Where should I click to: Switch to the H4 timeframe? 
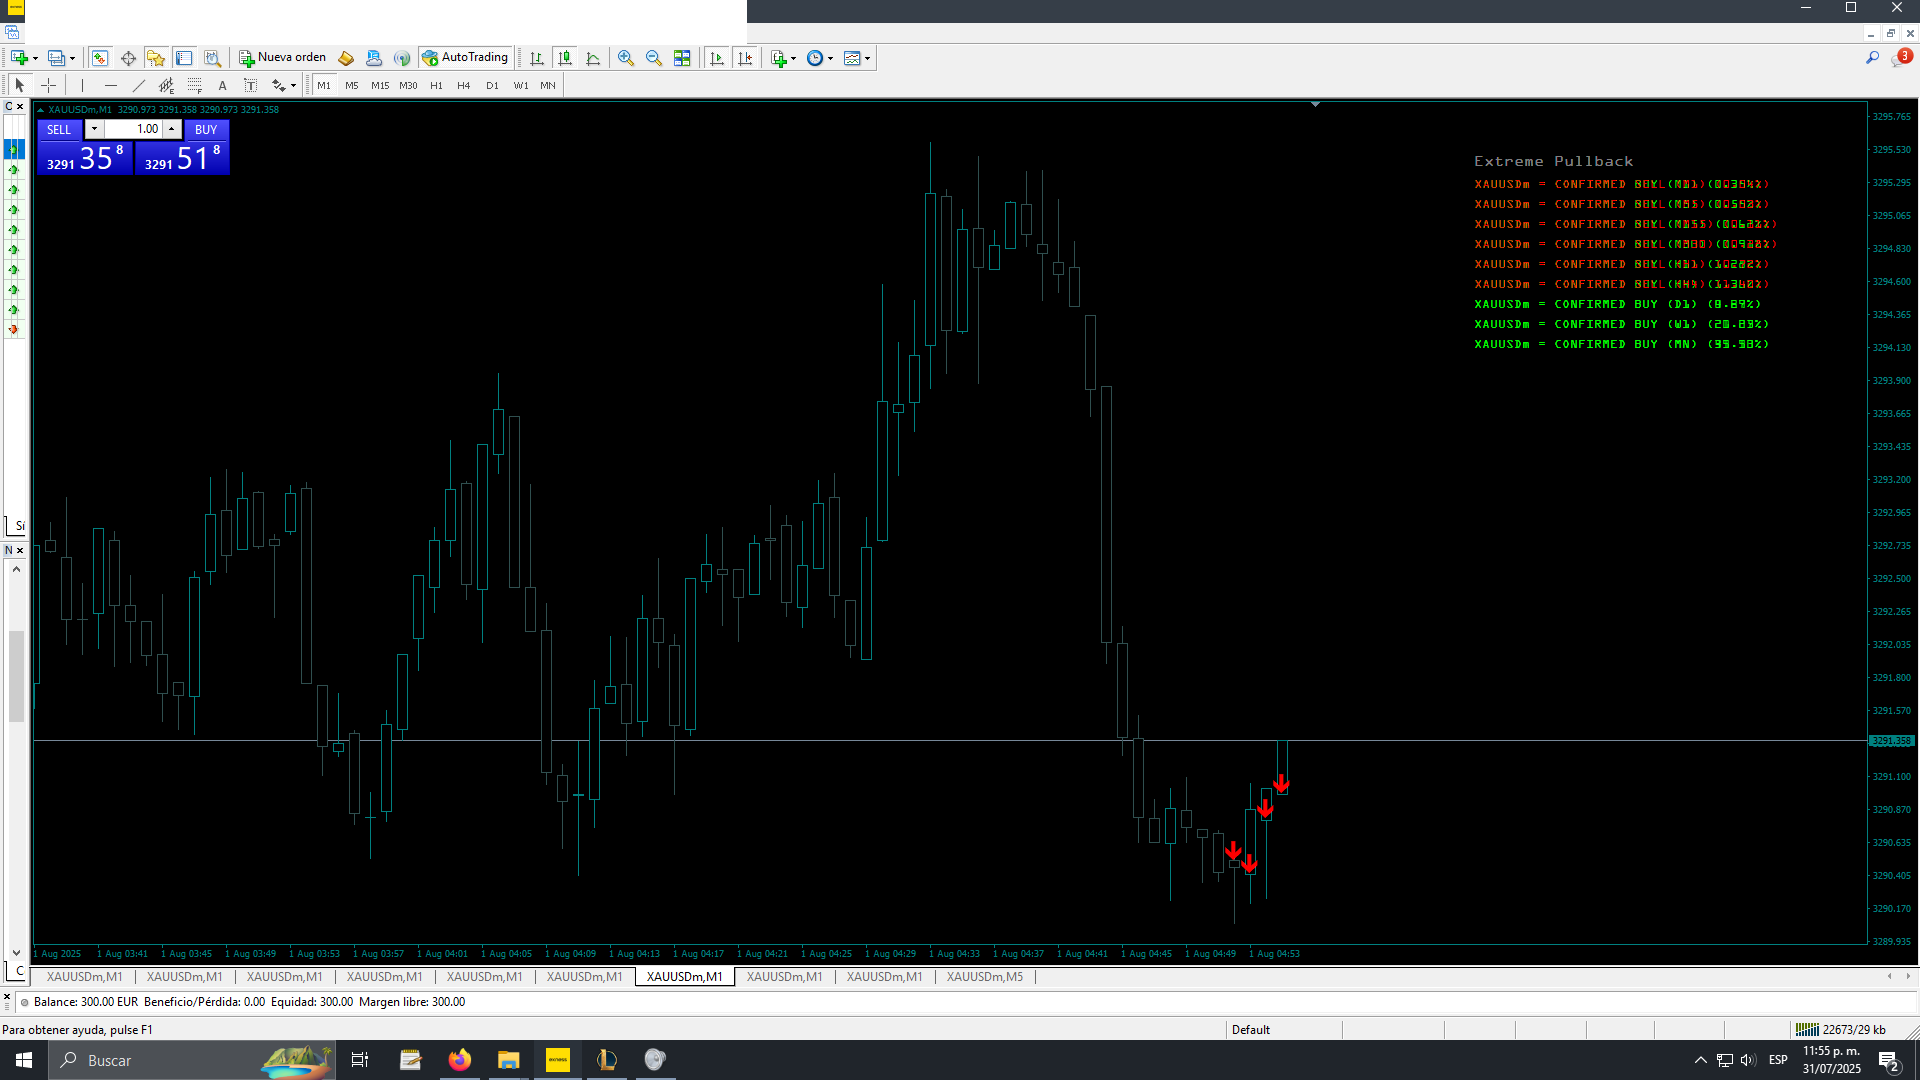[463, 86]
